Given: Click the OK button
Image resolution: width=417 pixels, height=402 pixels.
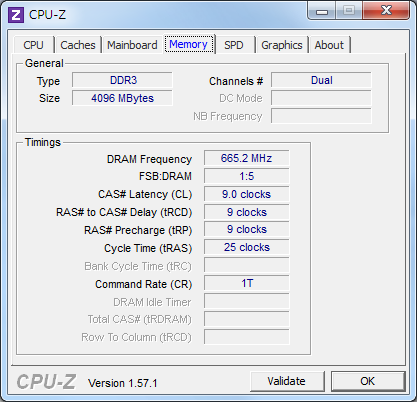Looking at the screenshot, I should pyautogui.click(x=368, y=381).
